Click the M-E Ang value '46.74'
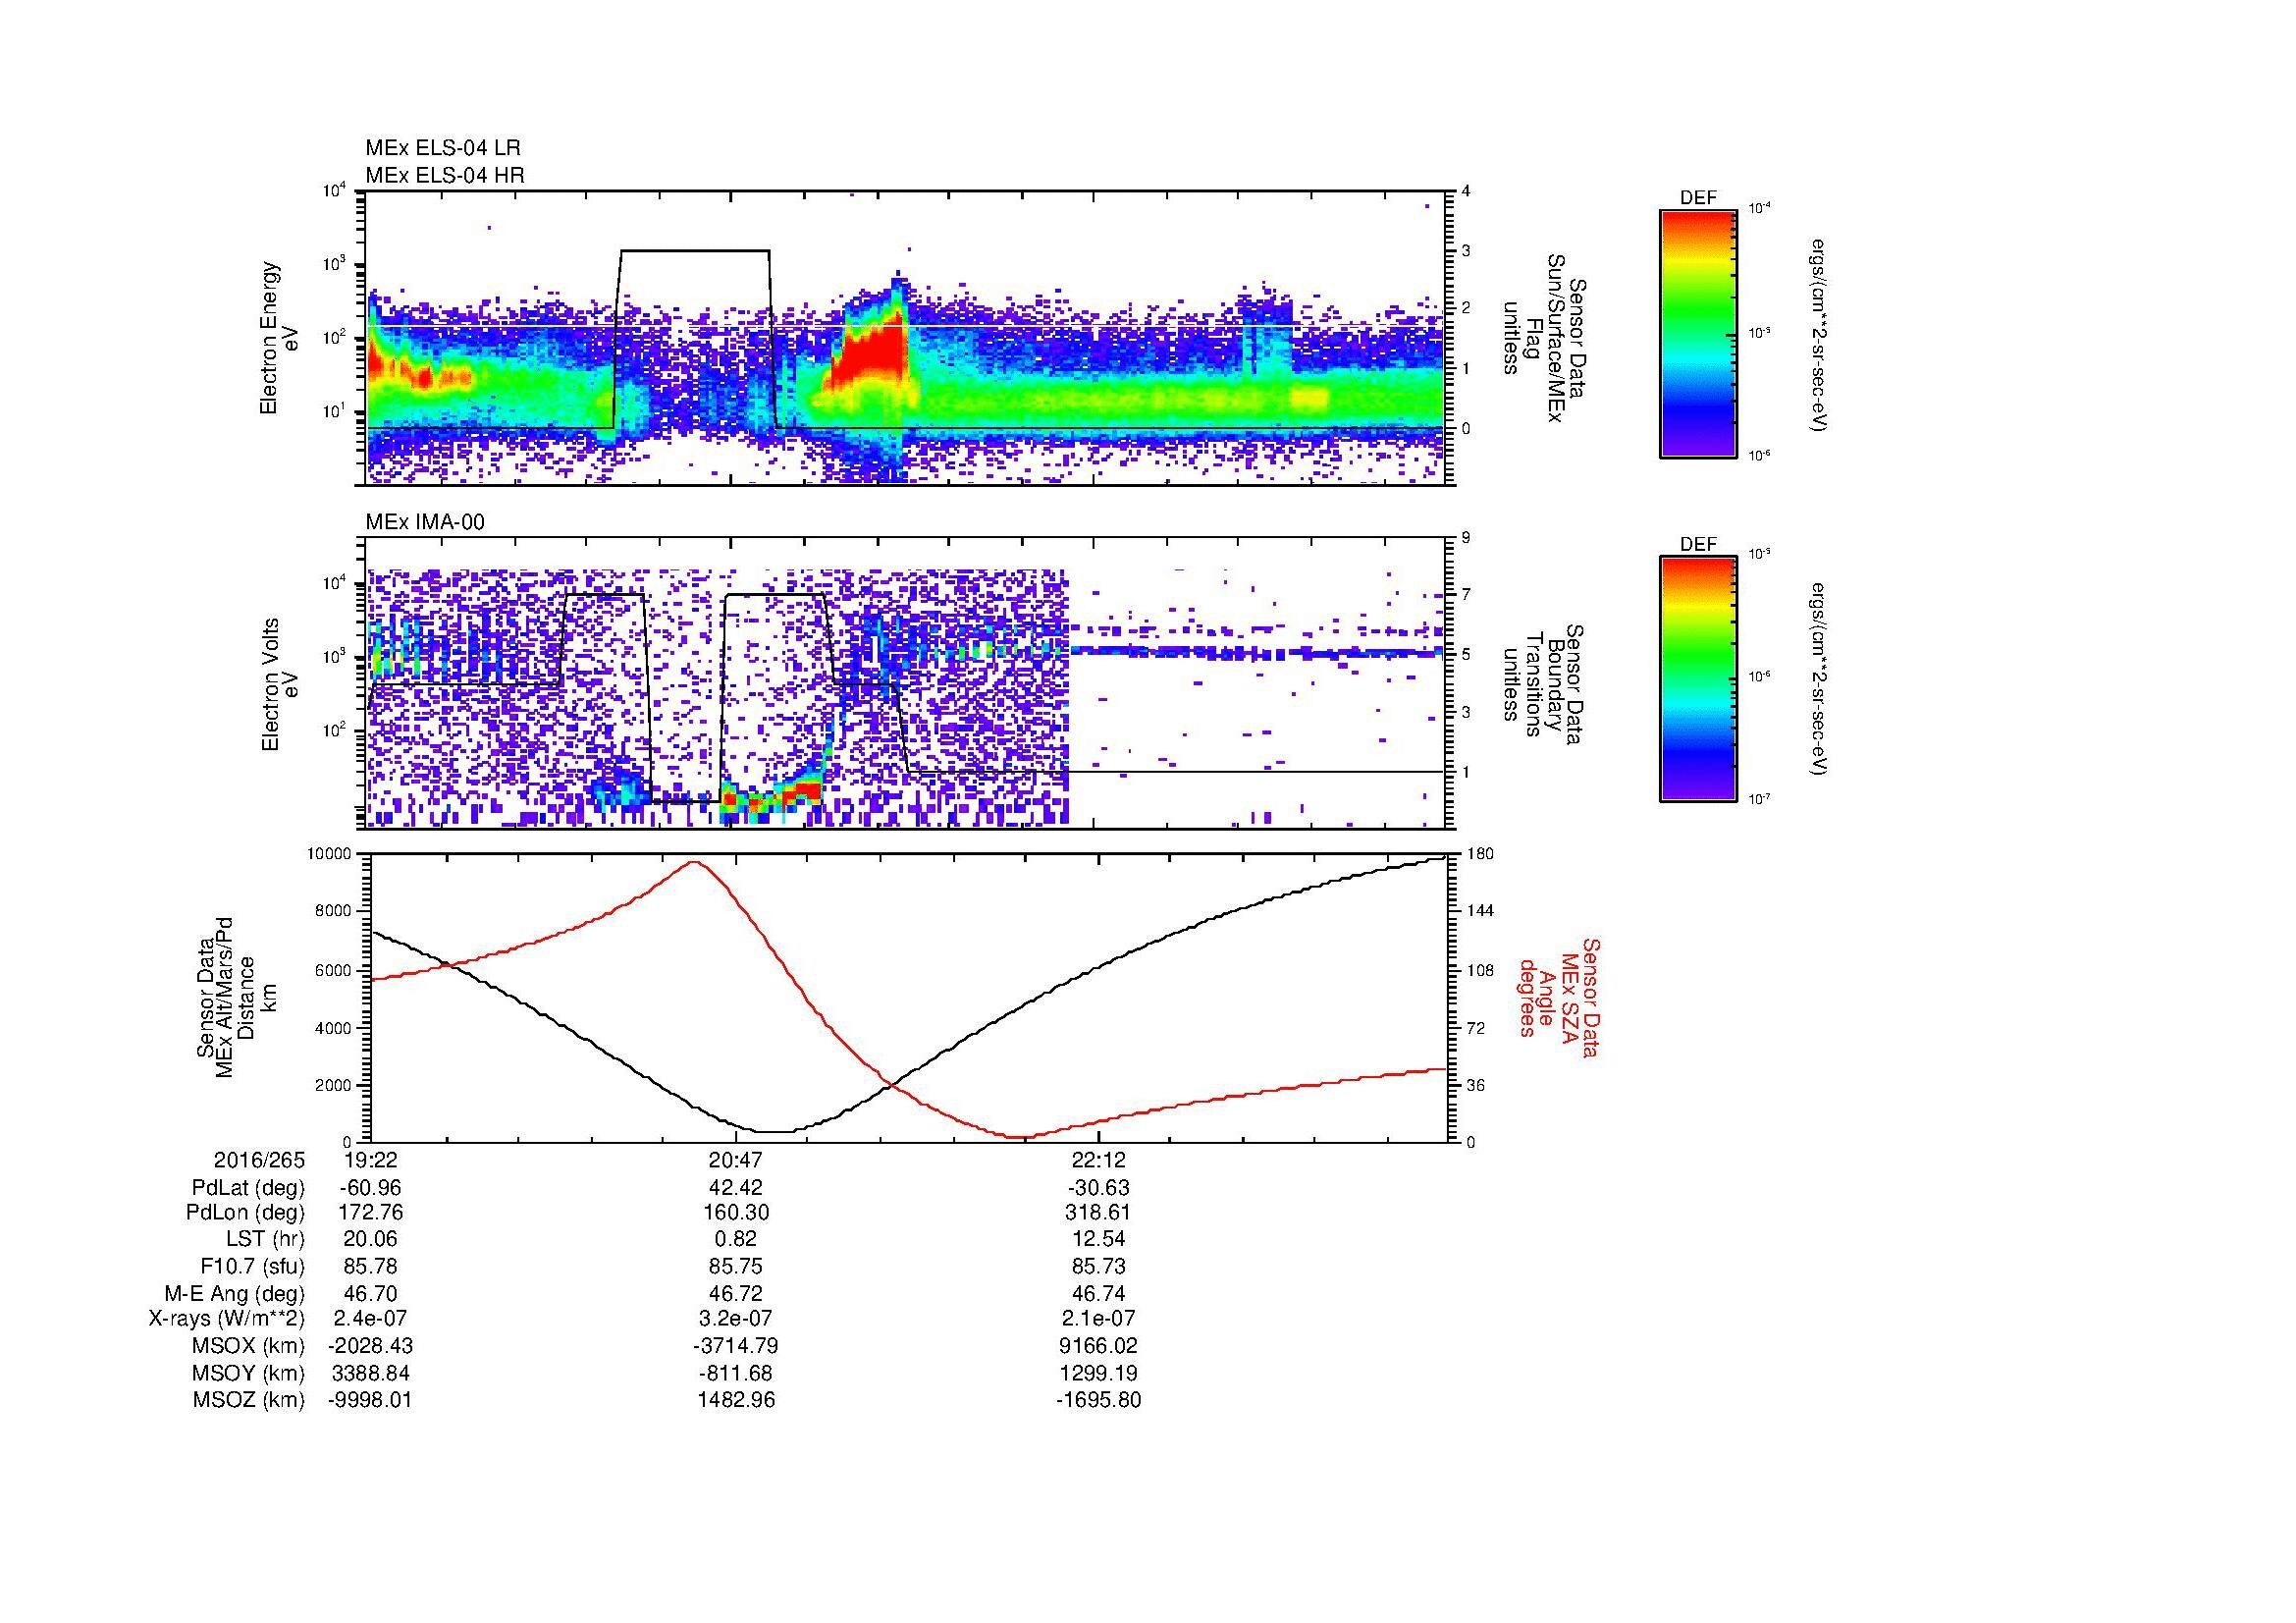 tap(1098, 1294)
